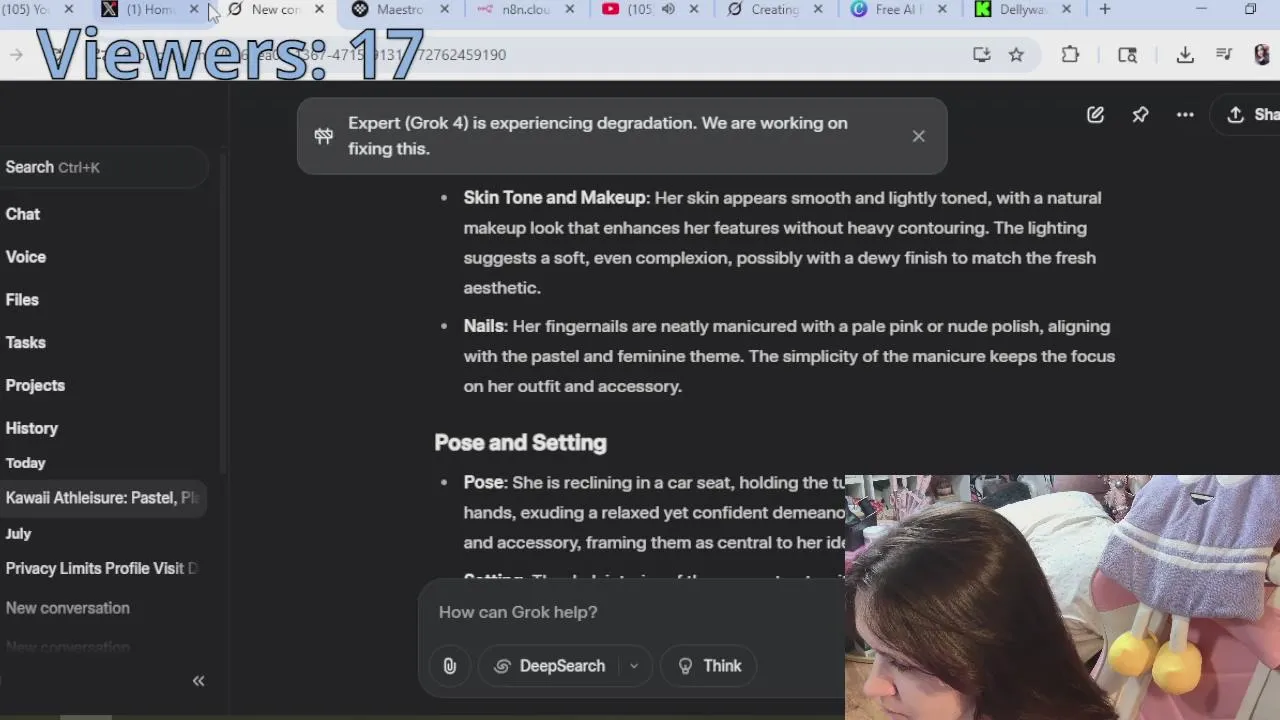Viewport: 1280px width, 720px height.
Task: Click the webcam overlay video thumbnail
Action: tap(1062, 598)
